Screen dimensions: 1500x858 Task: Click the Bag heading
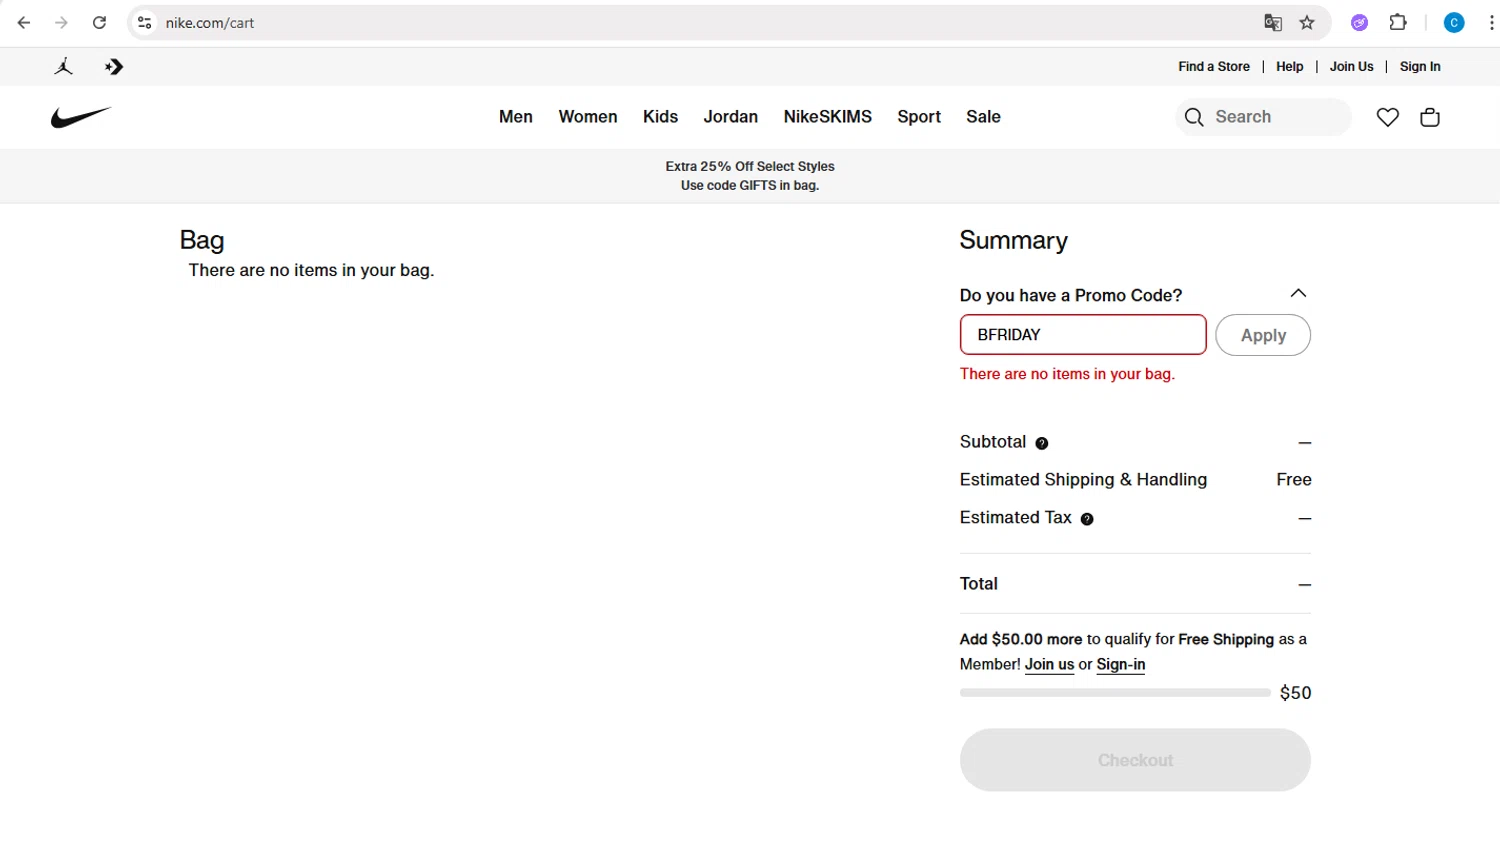coord(202,240)
